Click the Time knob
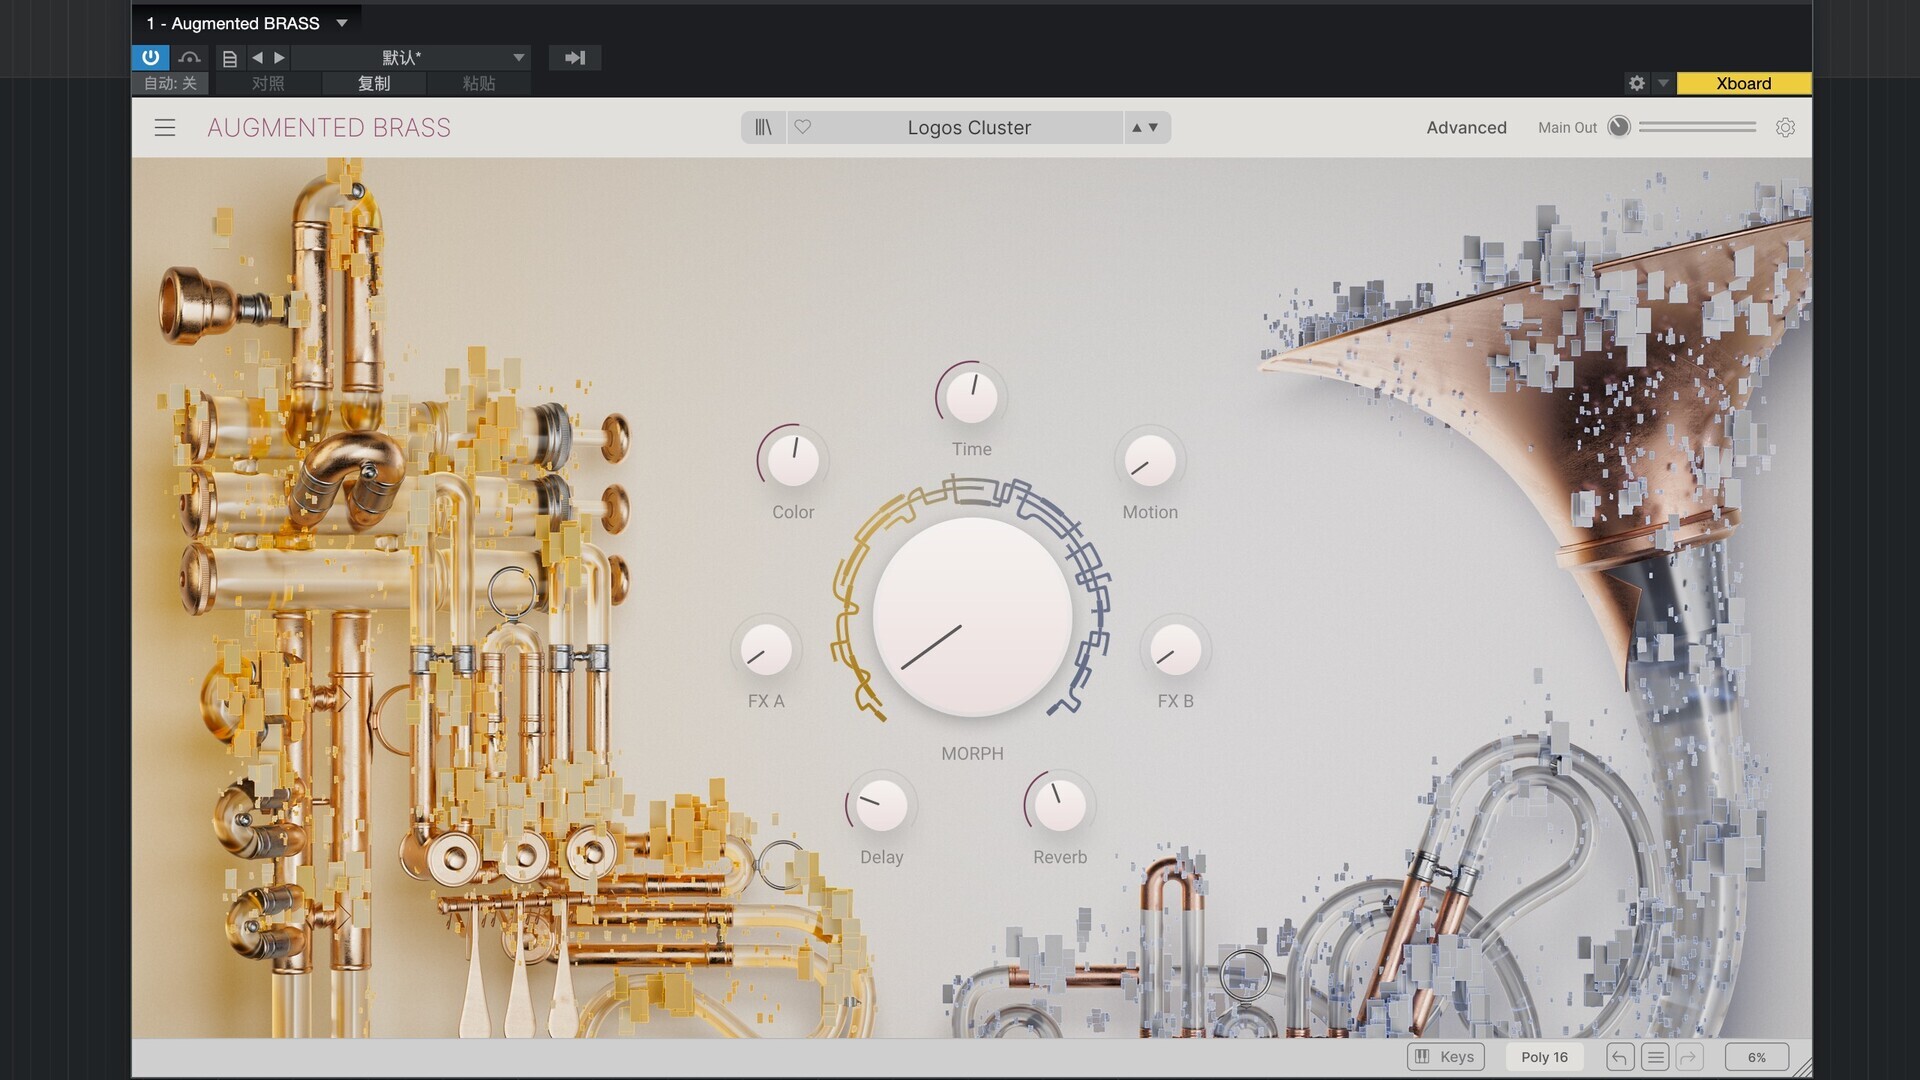The image size is (1920, 1080). coord(971,397)
